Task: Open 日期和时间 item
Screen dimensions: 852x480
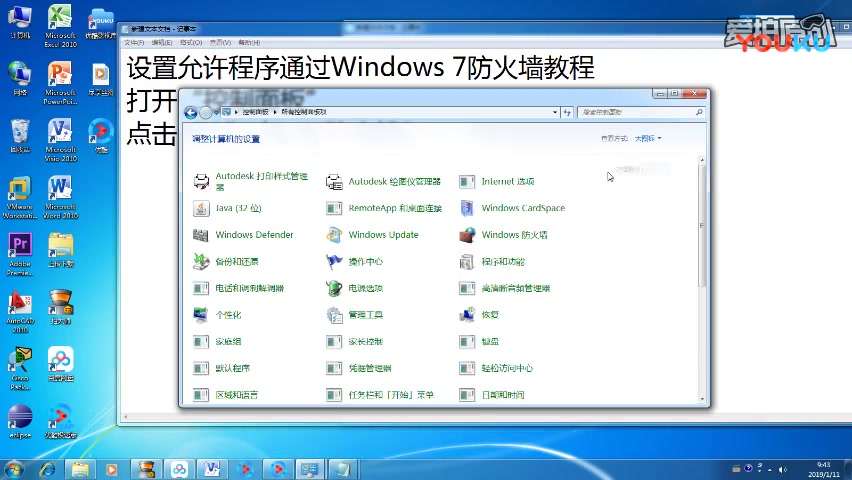Action: point(492,395)
